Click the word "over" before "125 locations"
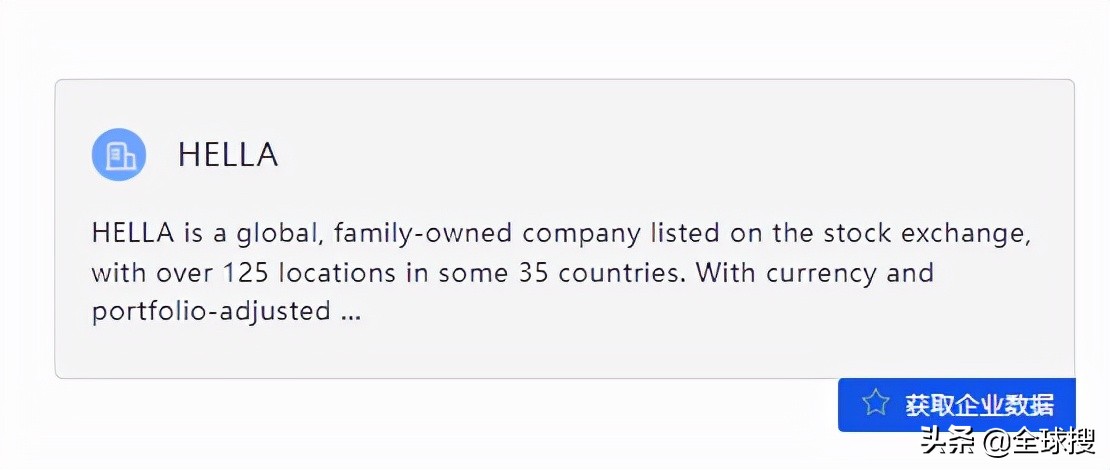The height and width of the screenshot is (470, 1110). pos(184,273)
